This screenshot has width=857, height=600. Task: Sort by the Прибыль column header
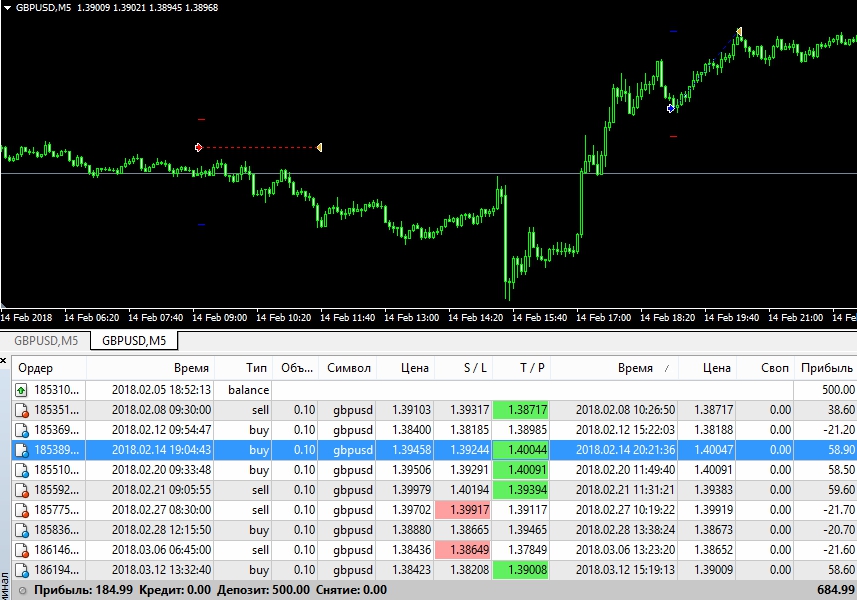pyautogui.click(x=825, y=368)
